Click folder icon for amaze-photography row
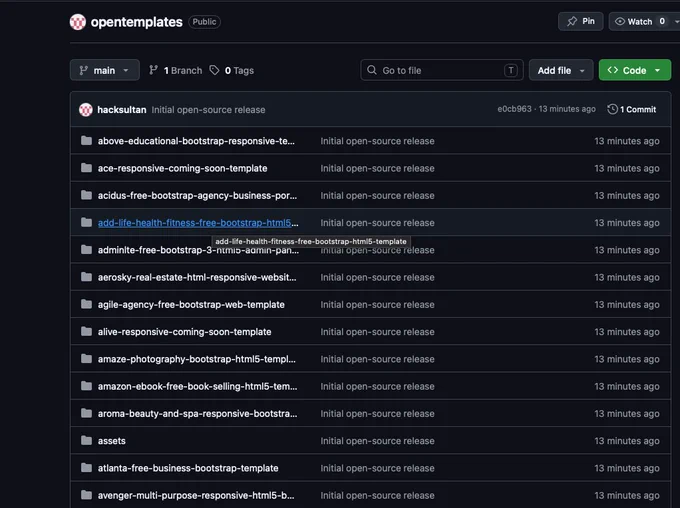This screenshot has height=508, width=680. 86,359
